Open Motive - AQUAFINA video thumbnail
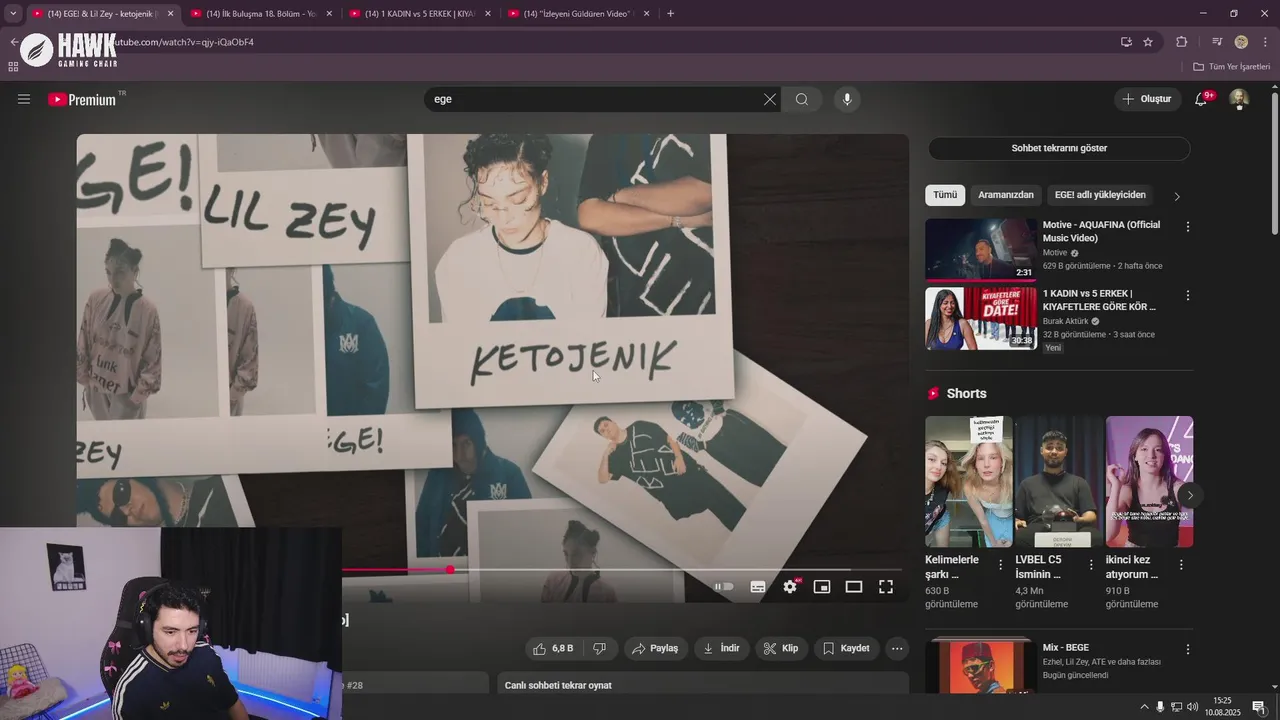 (981, 249)
